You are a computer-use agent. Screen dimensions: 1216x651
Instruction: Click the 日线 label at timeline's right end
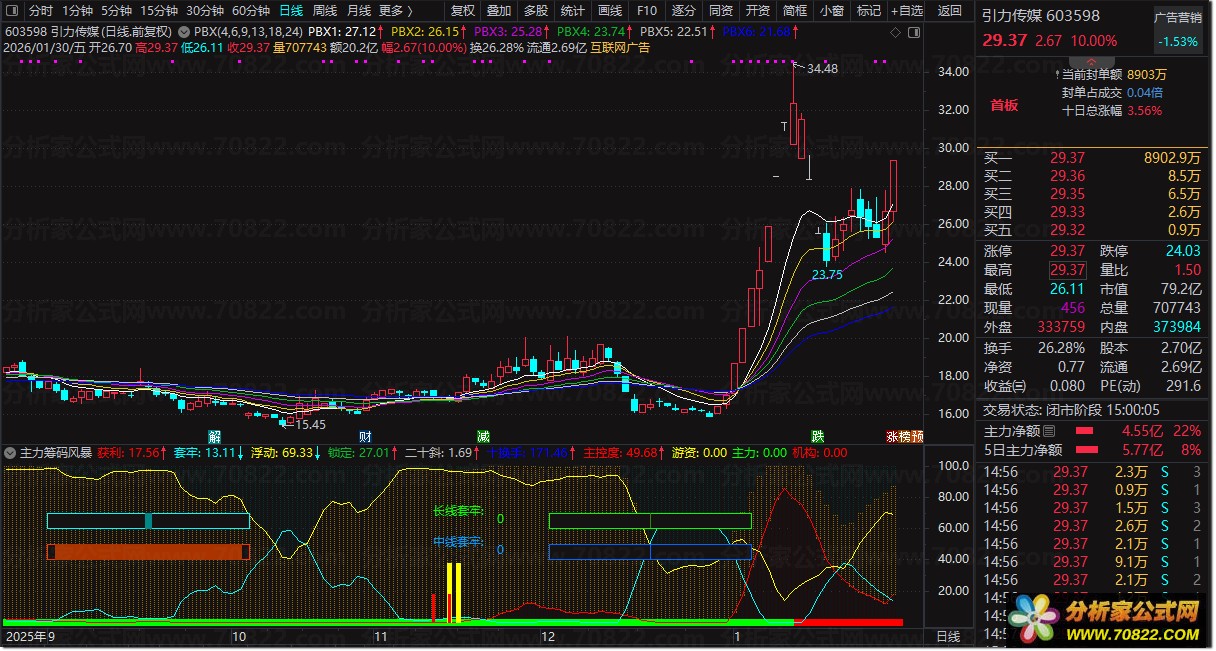(947, 637)
